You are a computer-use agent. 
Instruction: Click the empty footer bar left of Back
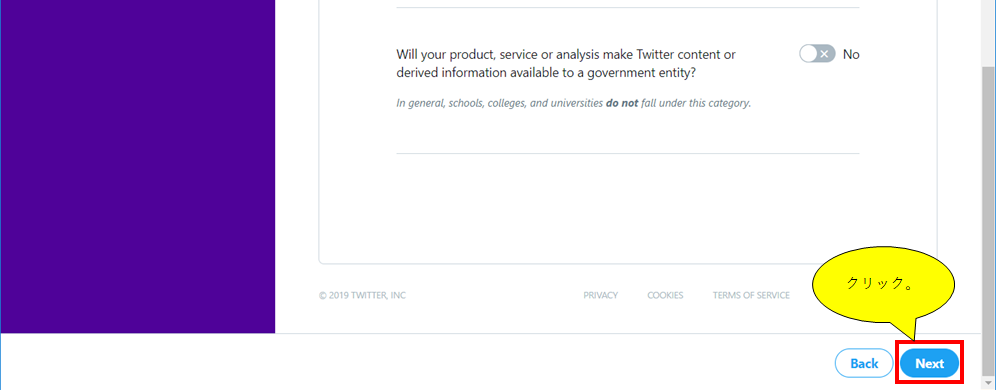click(413, 362)
